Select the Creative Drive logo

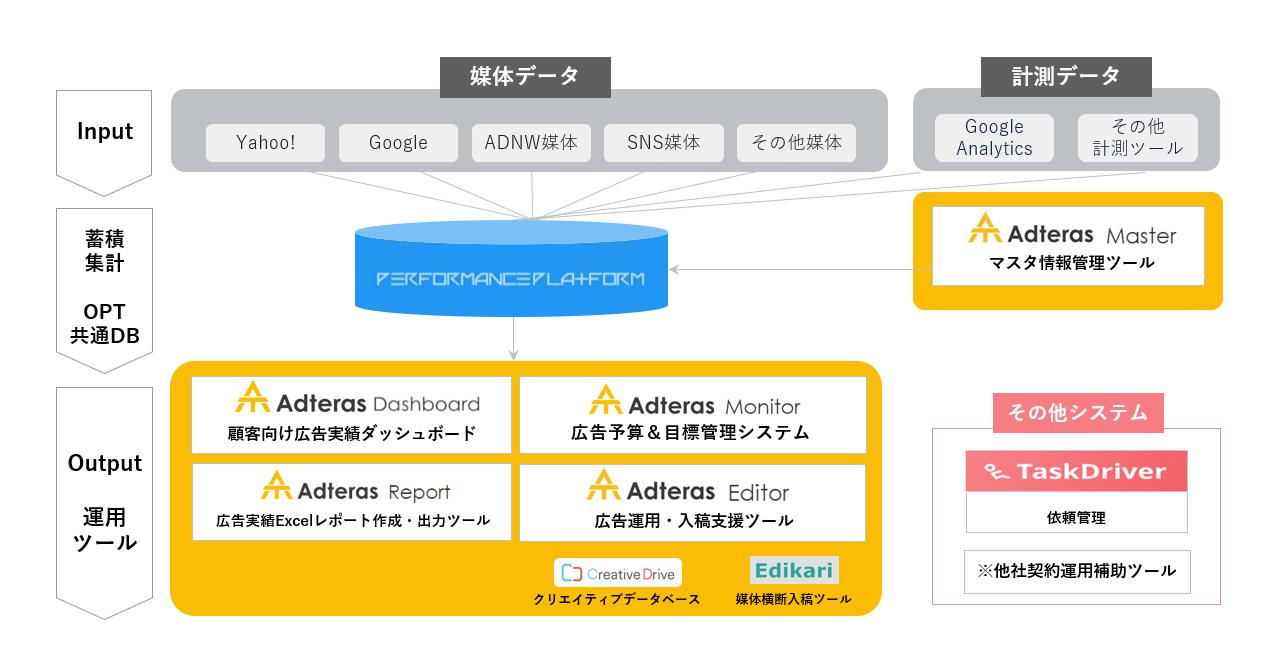click(x=618, y=573)
